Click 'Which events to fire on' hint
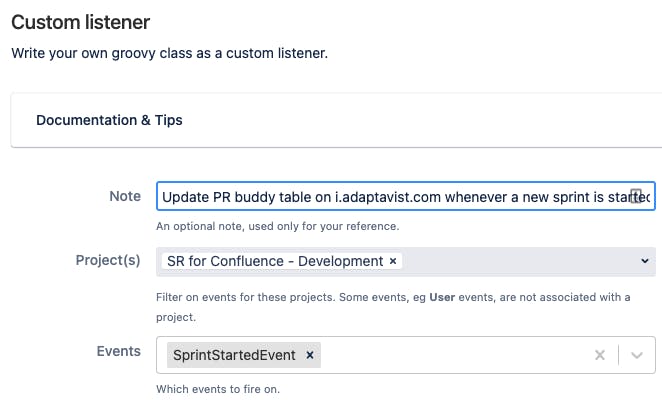This screenshot has height=400, width=662. [x=218, y=389]
